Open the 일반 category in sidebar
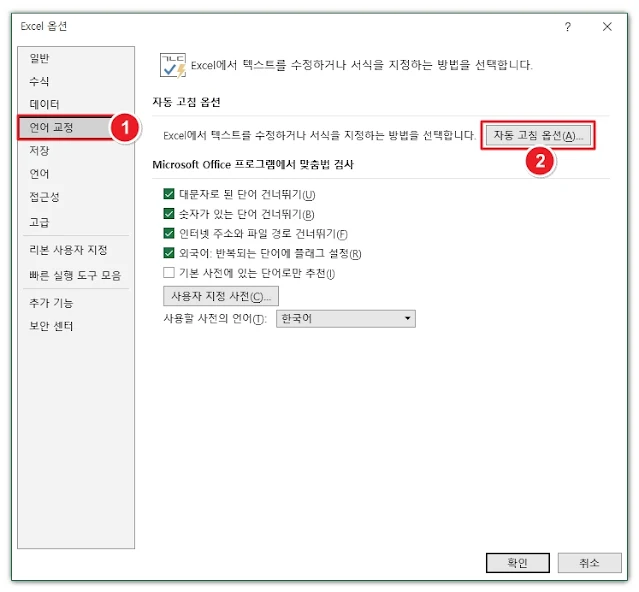The width and height of the screenshot is (639, 592). 39,58
